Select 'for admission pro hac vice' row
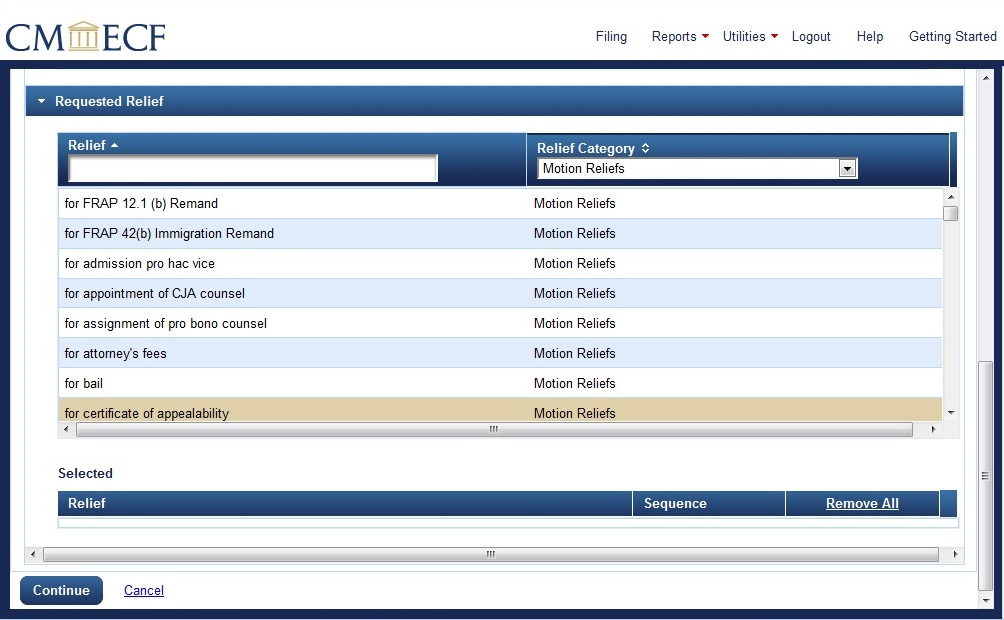Screen dimensions: 1004x620 (139, 264)
